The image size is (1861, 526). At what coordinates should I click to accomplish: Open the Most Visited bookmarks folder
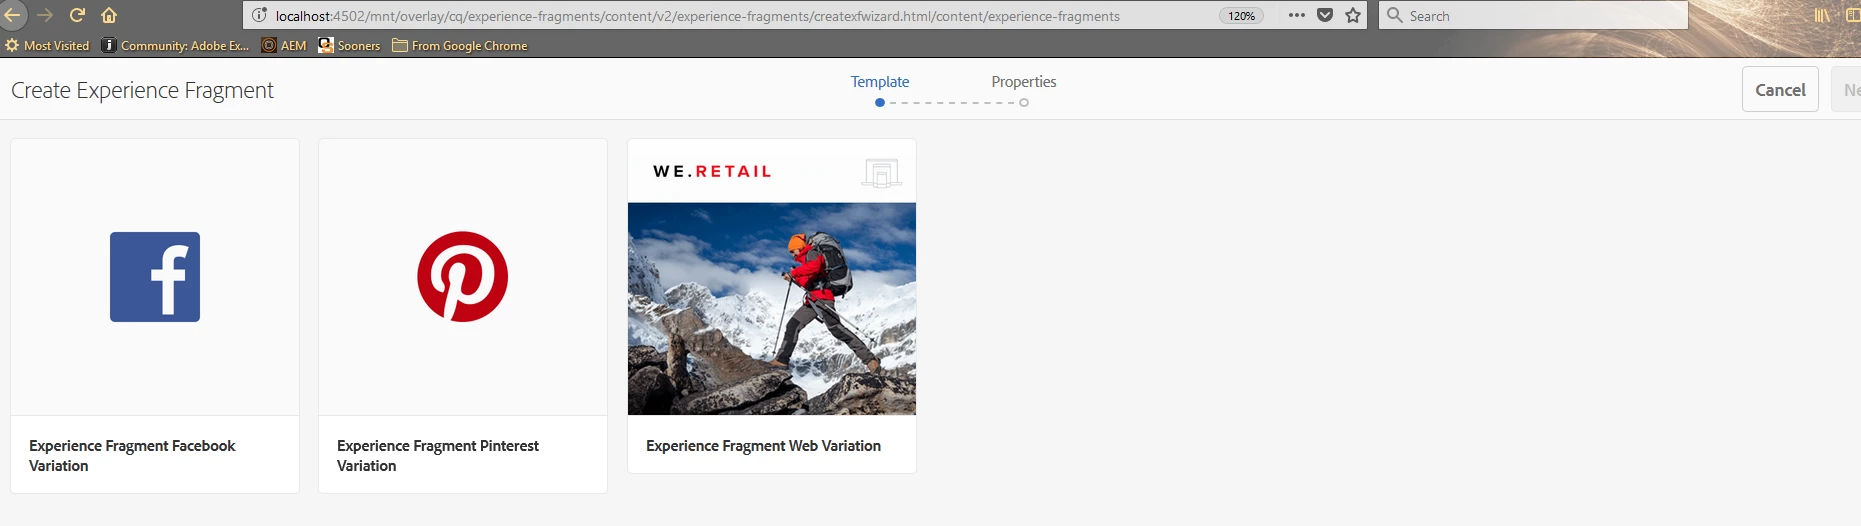[x=47, y=45]
